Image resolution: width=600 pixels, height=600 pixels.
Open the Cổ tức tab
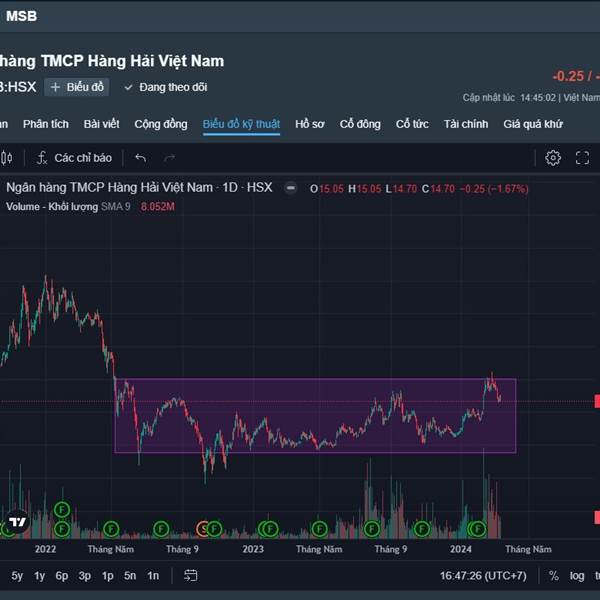(x=412, y=124)
